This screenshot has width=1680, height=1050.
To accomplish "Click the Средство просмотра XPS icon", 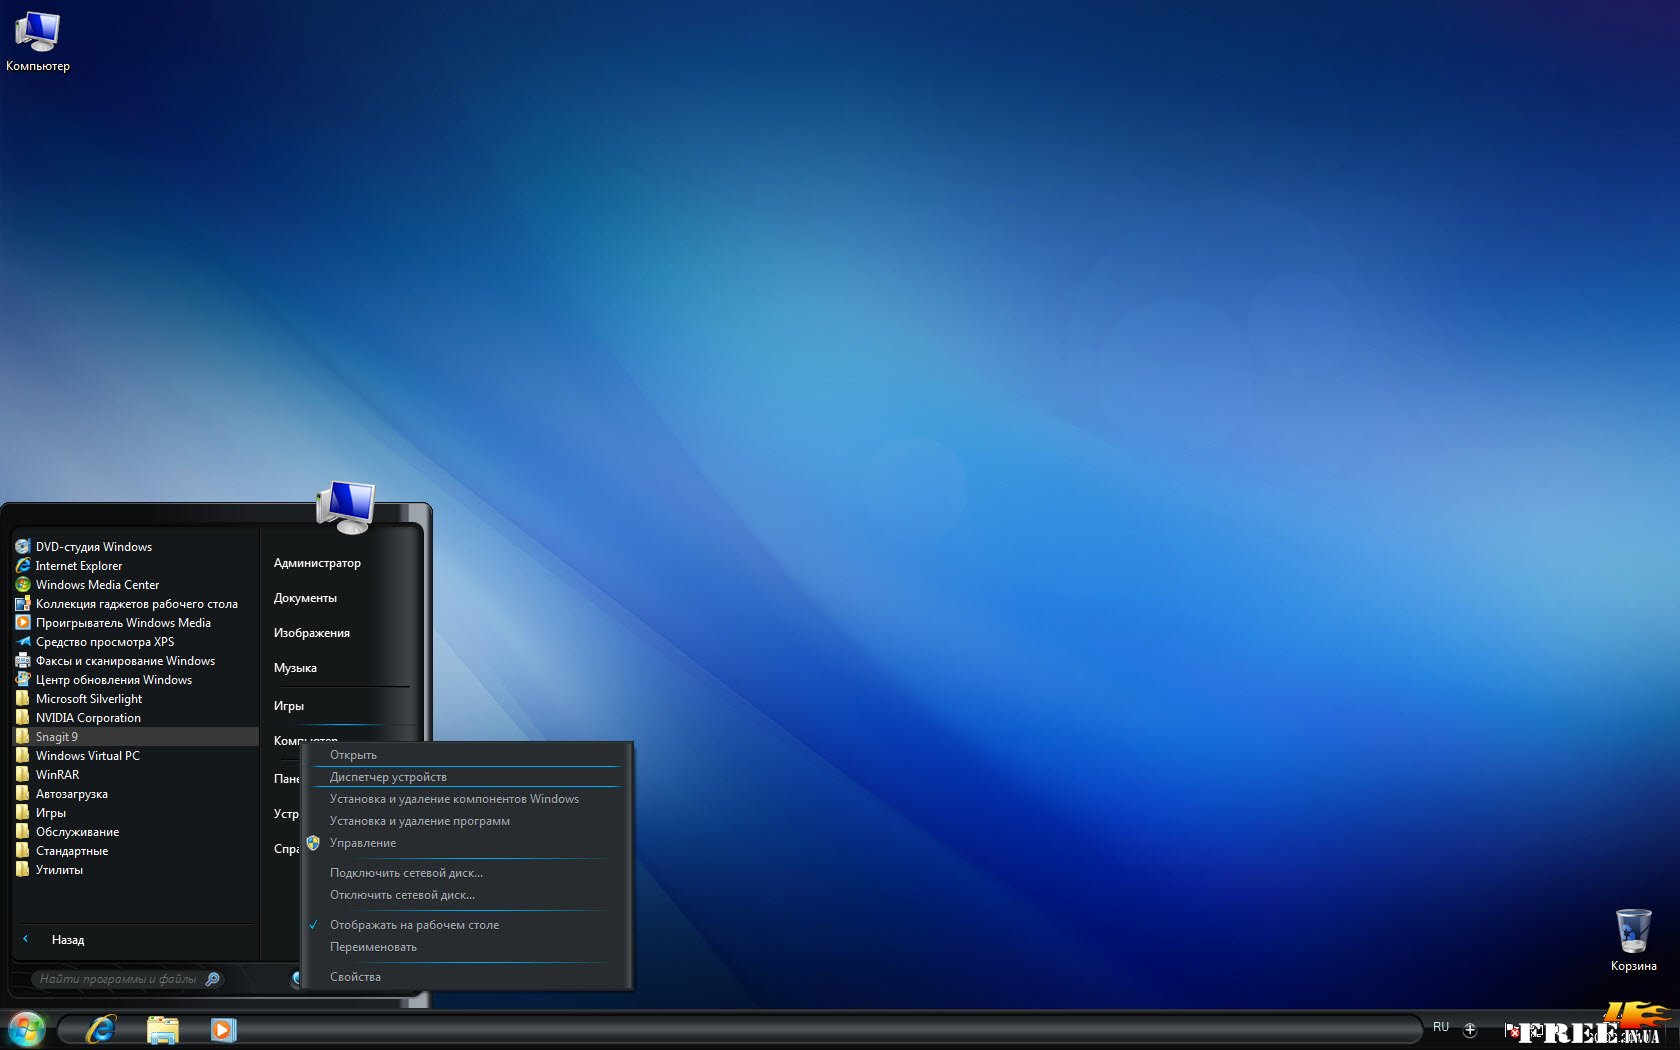I will coord(23,642).
